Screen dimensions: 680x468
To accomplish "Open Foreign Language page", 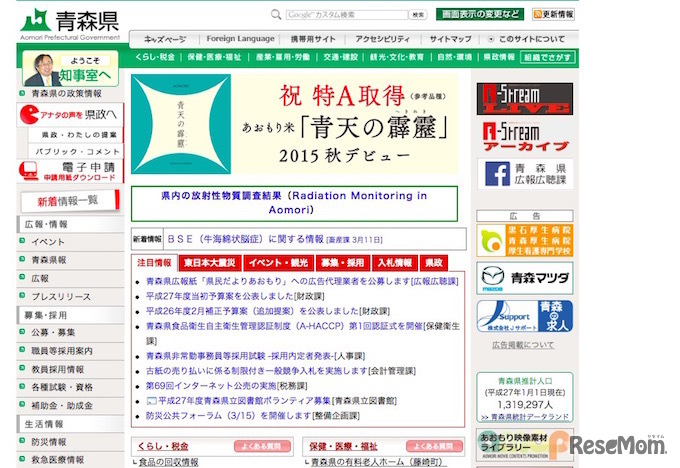I will (x=240, y=39).
